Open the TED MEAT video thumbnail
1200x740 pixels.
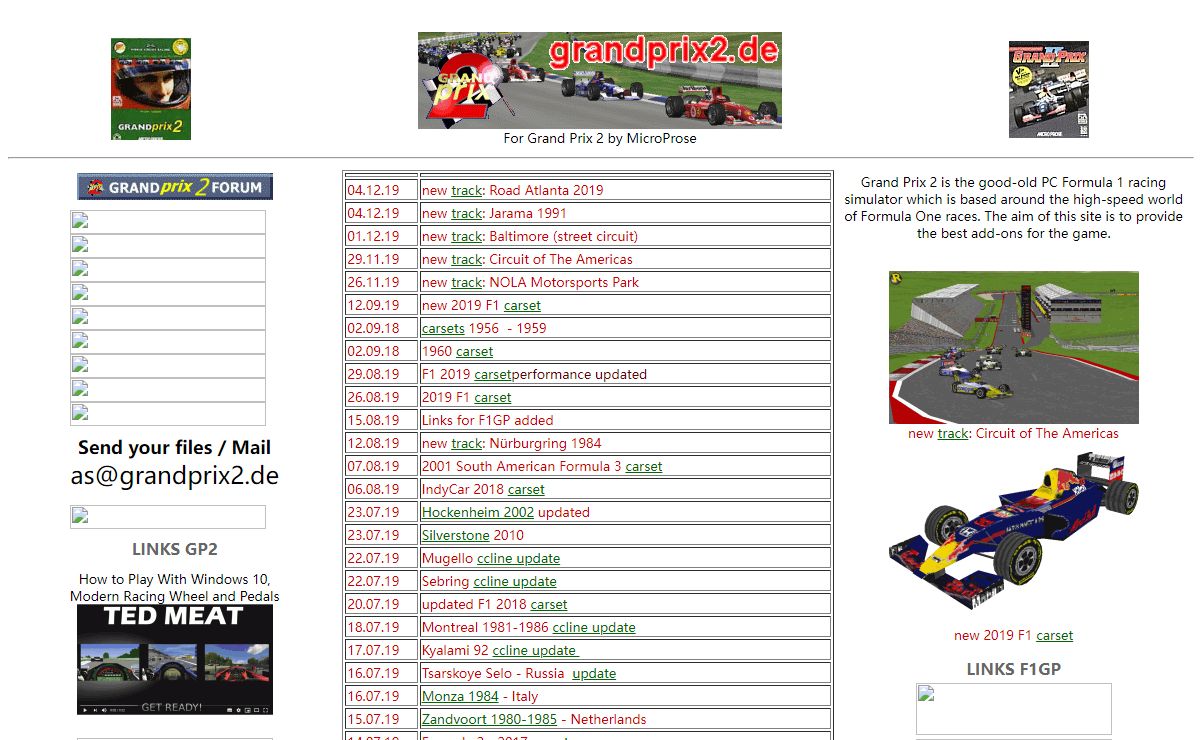click(175, 659)
